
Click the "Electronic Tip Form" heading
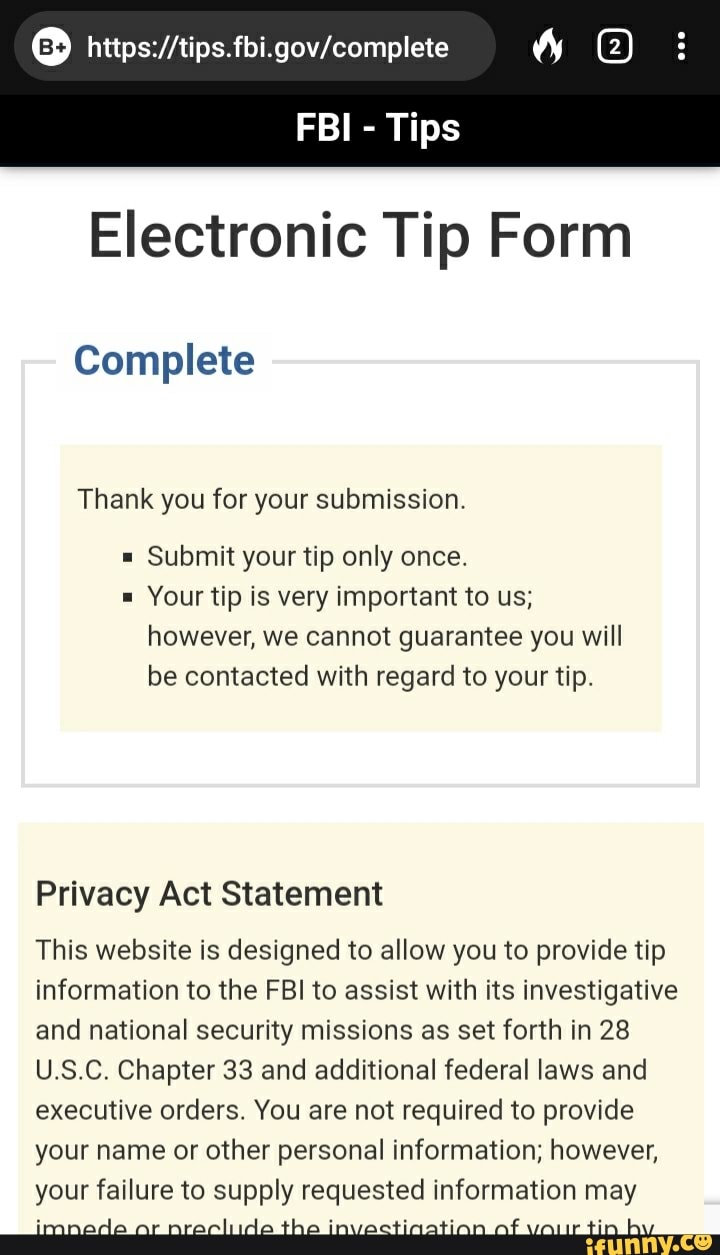pos(360,236)
